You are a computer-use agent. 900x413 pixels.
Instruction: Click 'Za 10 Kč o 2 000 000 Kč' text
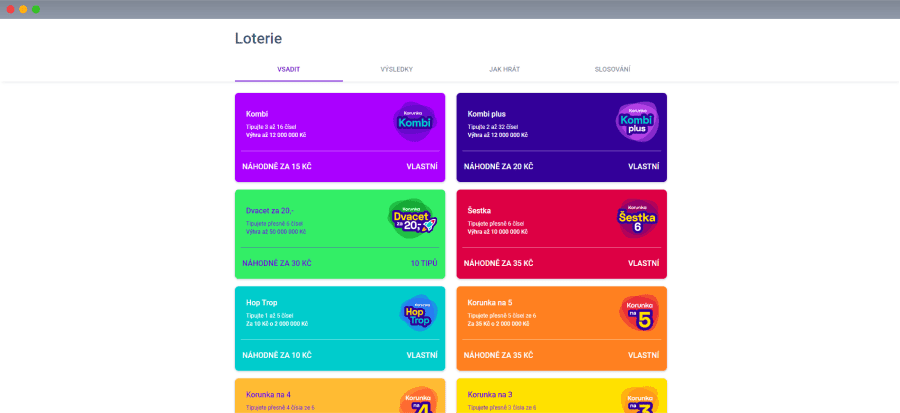[x=277, y=324]
